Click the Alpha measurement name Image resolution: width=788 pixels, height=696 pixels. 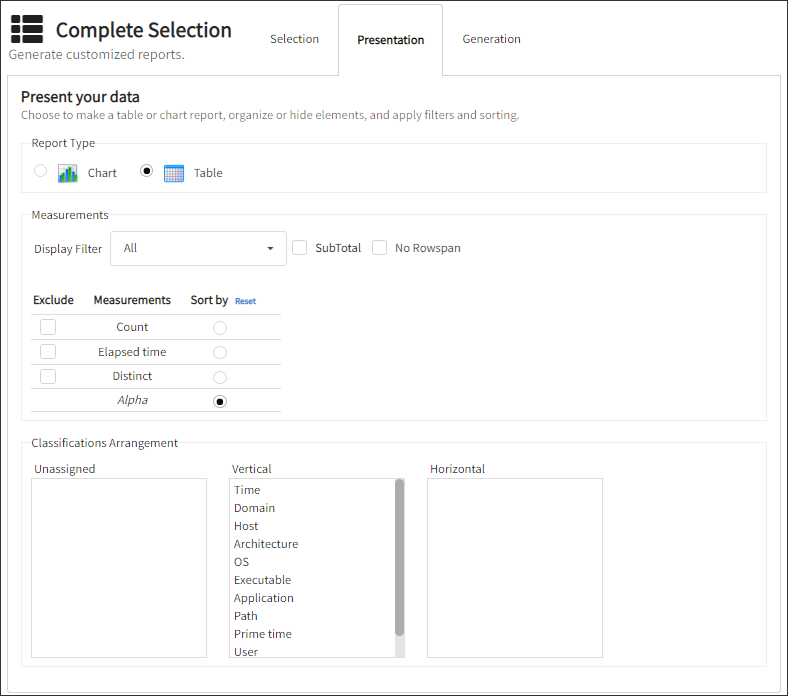point(133,401)
